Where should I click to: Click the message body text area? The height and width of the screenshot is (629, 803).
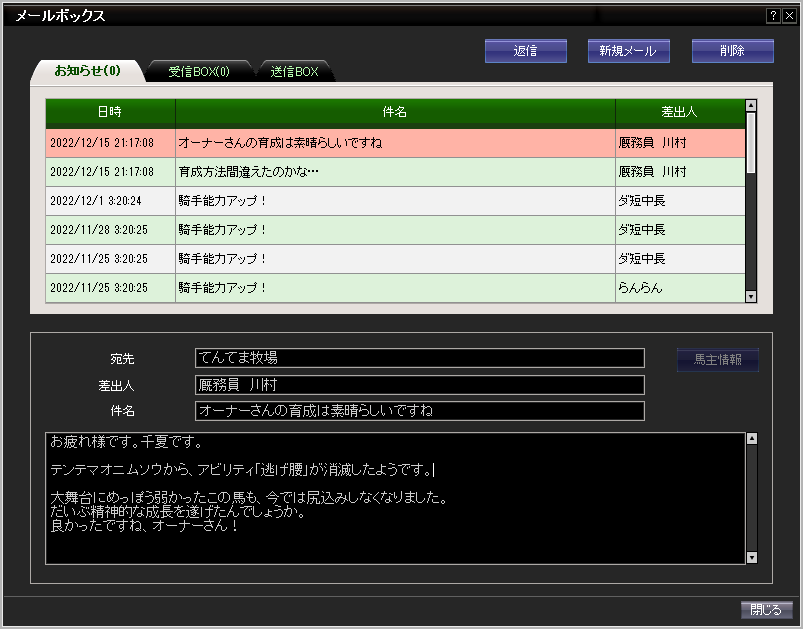395,498
